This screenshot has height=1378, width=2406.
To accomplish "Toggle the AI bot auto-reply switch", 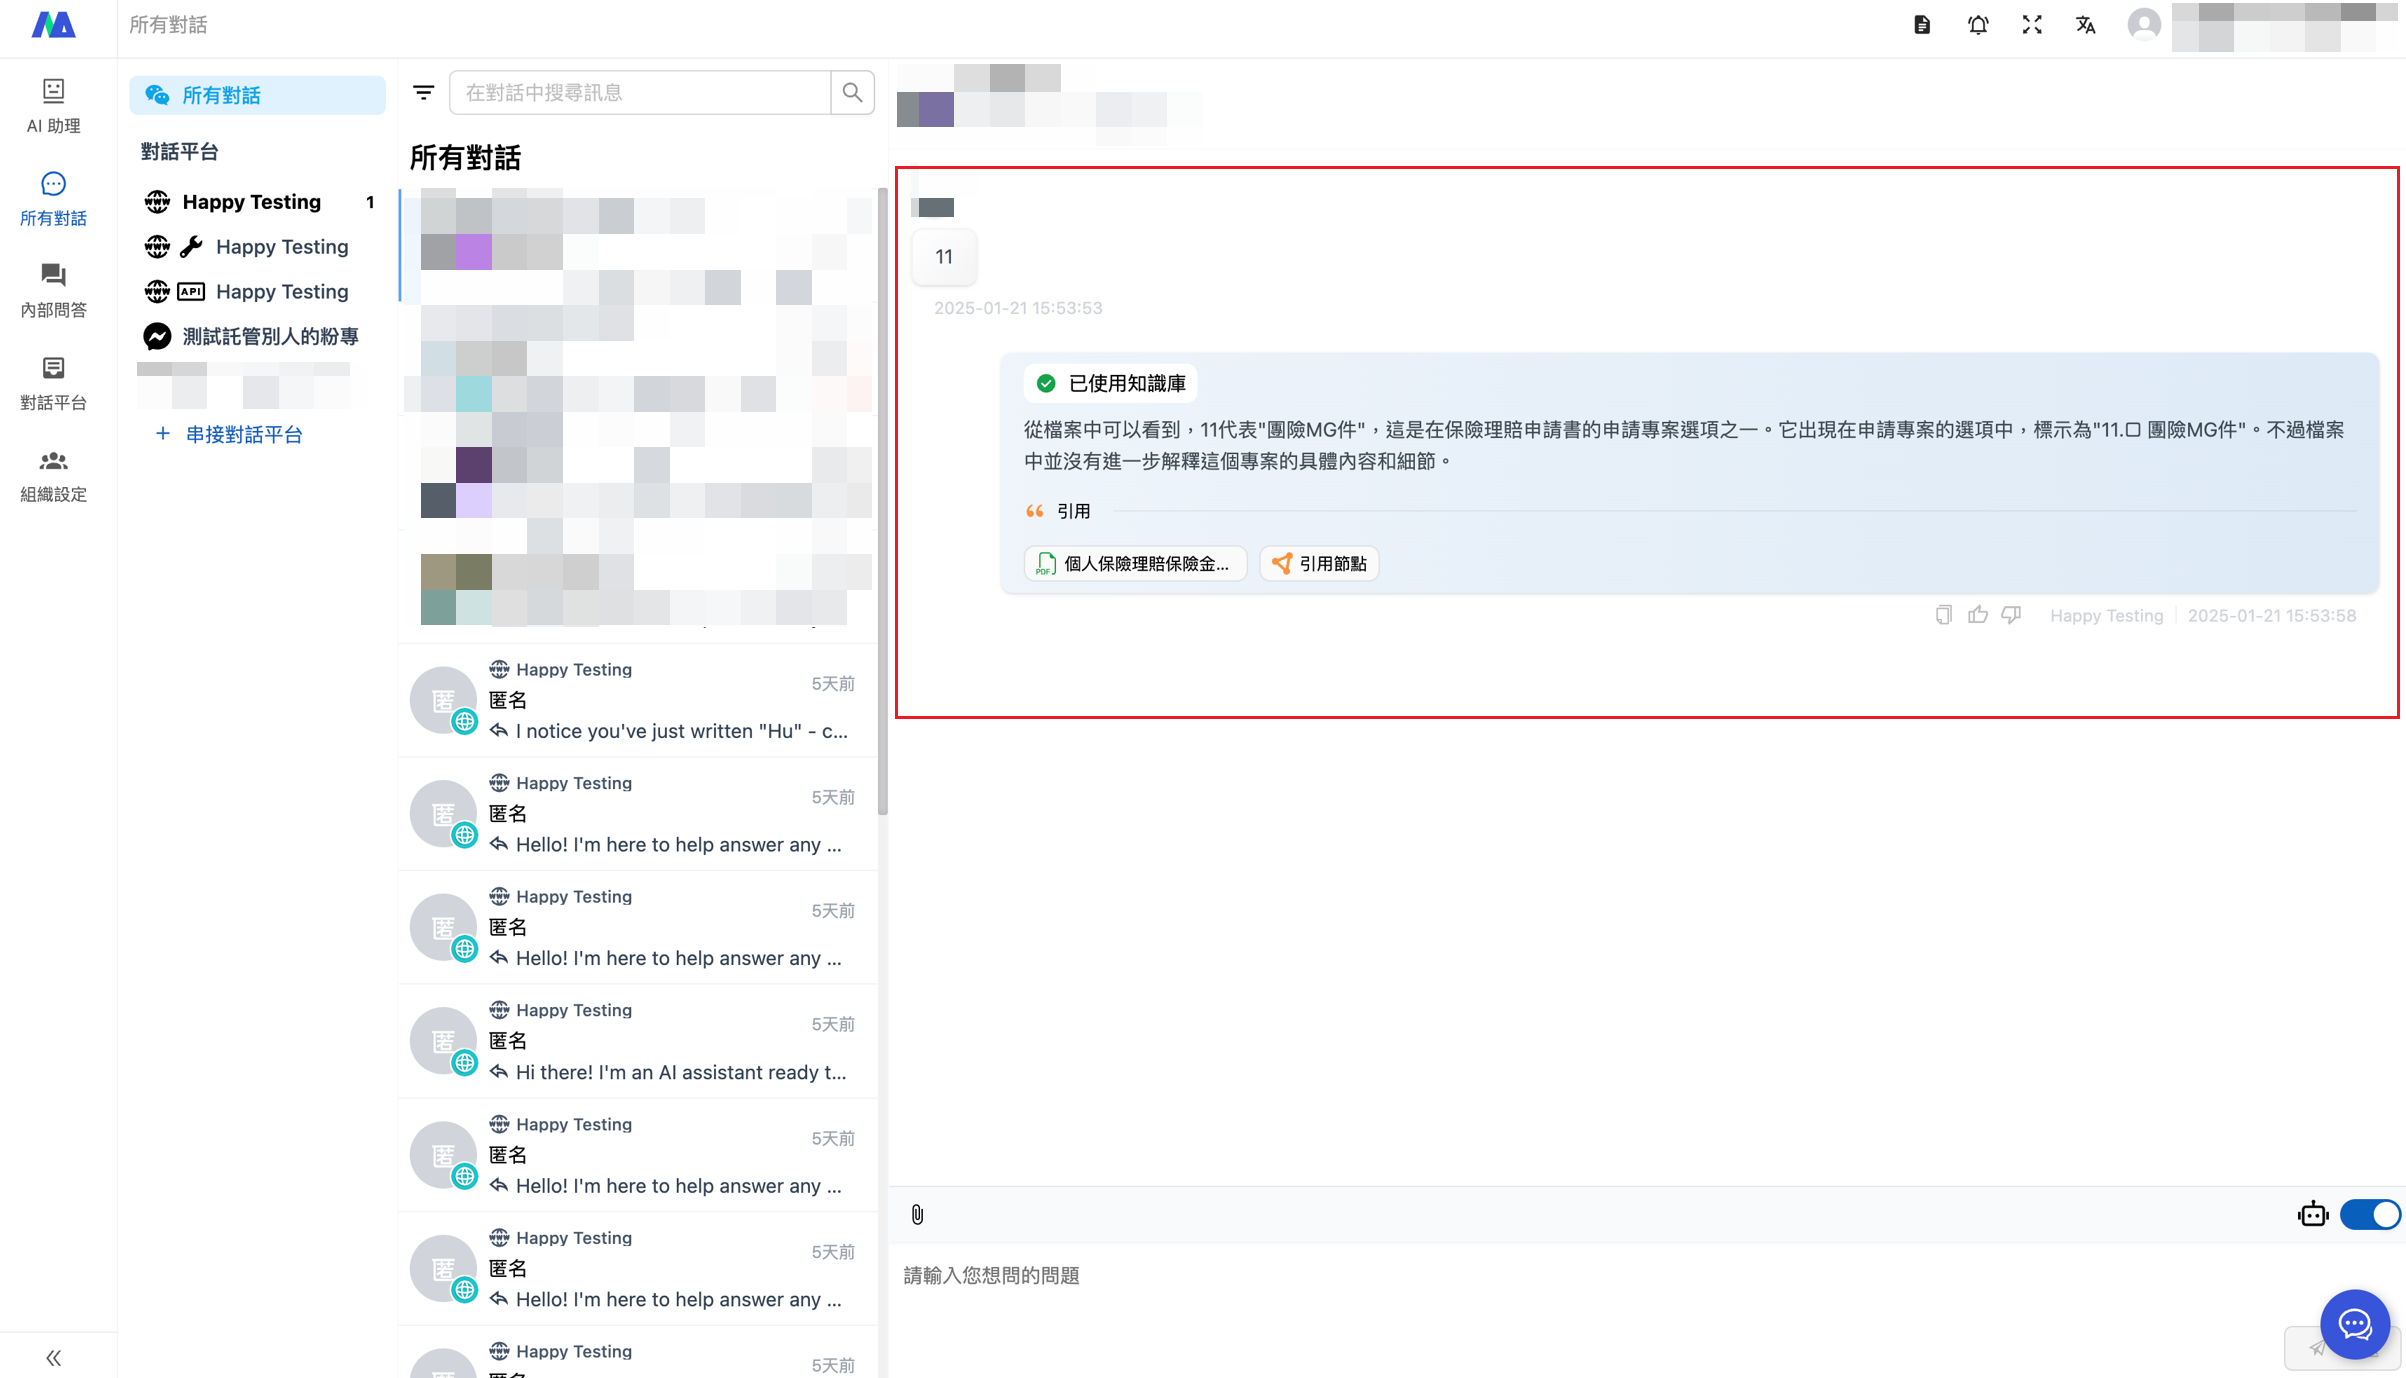I will point(2369,1214).
